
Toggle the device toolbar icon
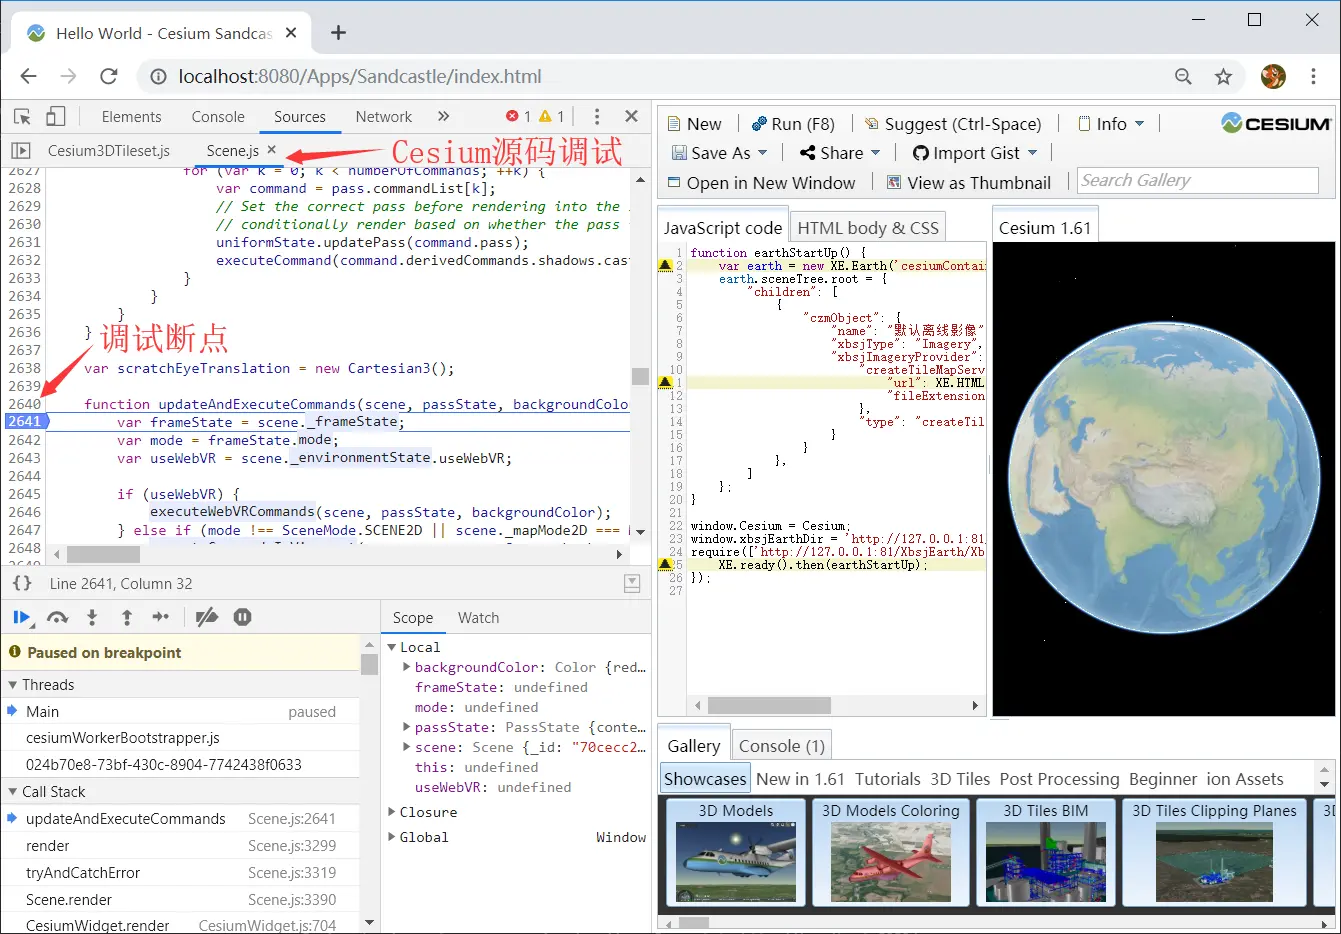tap(56, 116)
